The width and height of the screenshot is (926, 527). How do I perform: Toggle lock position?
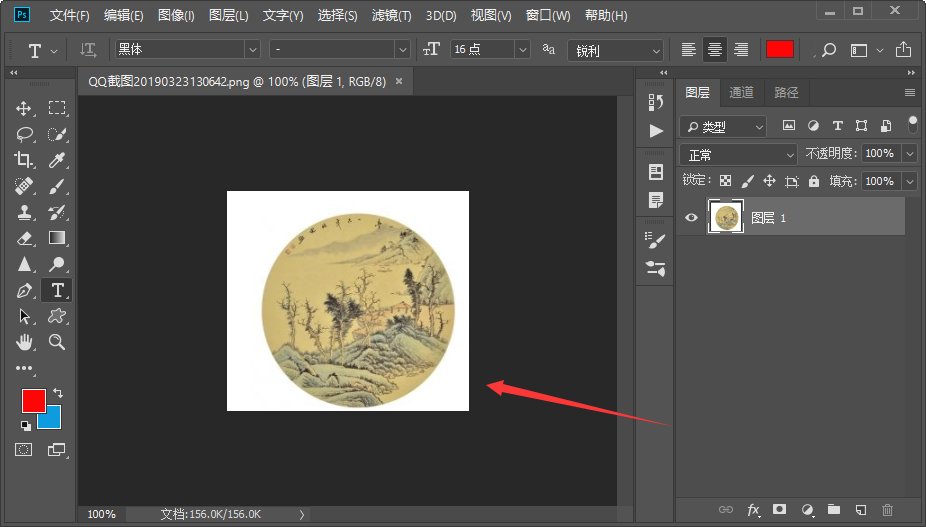(x=769, y=181)
